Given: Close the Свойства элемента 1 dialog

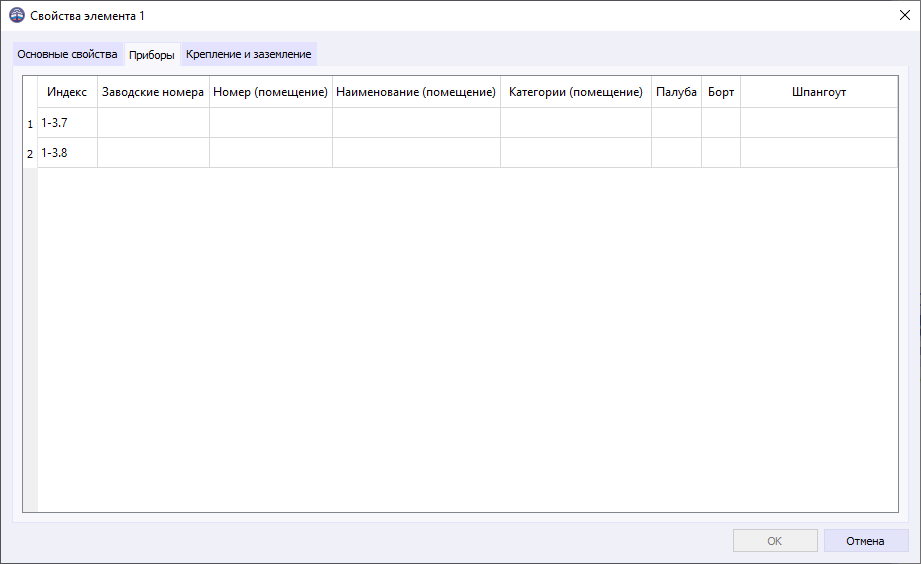Looking at the screenshot, I should coord(904,16).
